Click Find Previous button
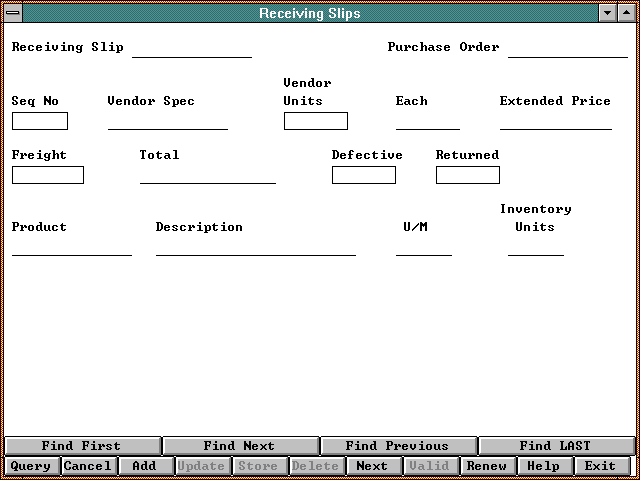640x480 pixels. pos(397,446)
